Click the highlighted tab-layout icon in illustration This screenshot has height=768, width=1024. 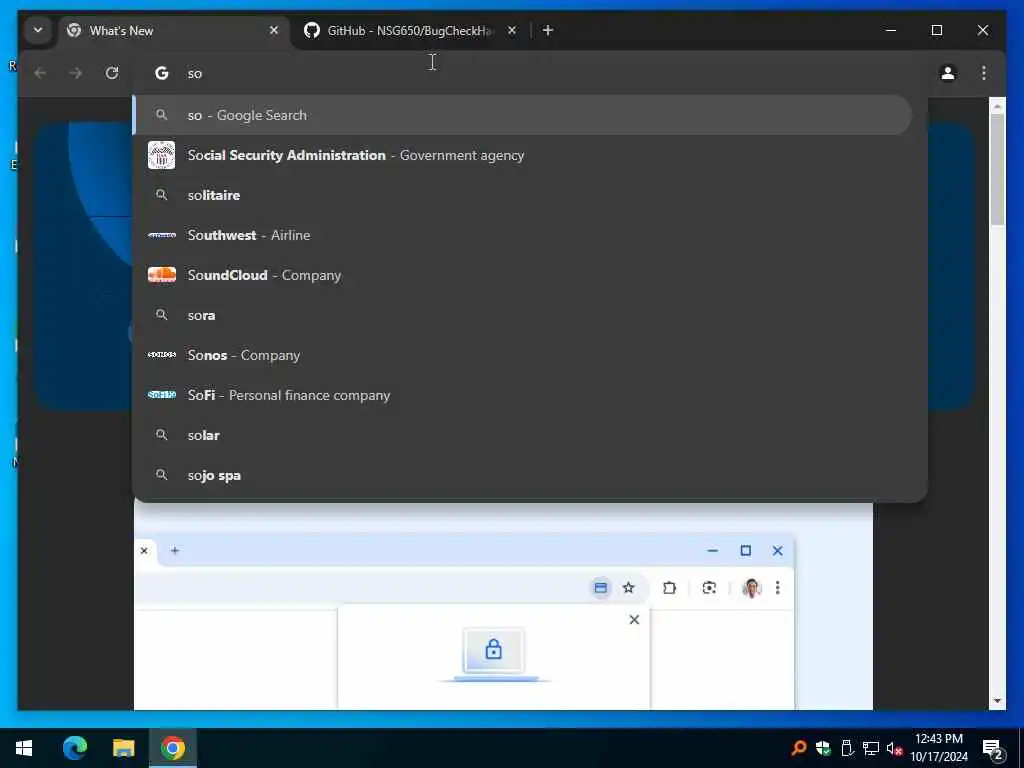600,588
